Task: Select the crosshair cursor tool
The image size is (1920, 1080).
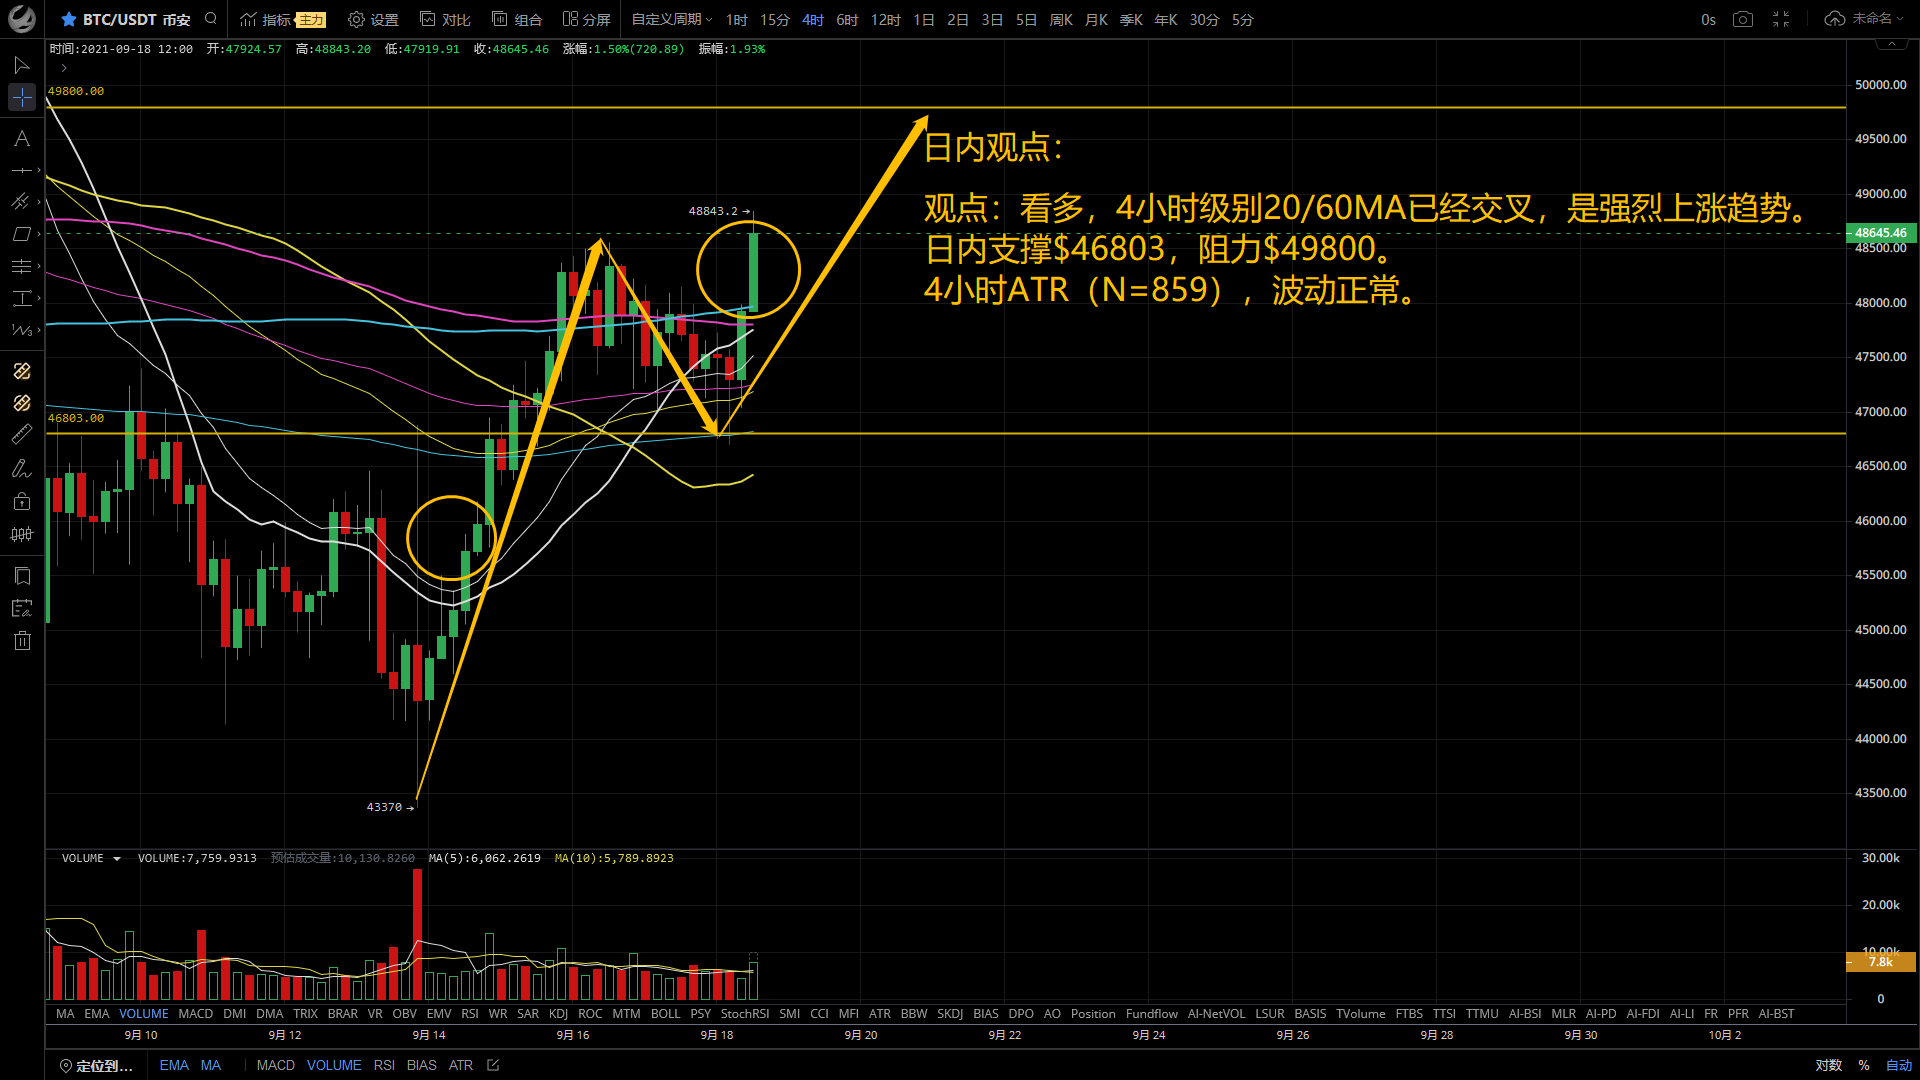Action: click(22, 97)
